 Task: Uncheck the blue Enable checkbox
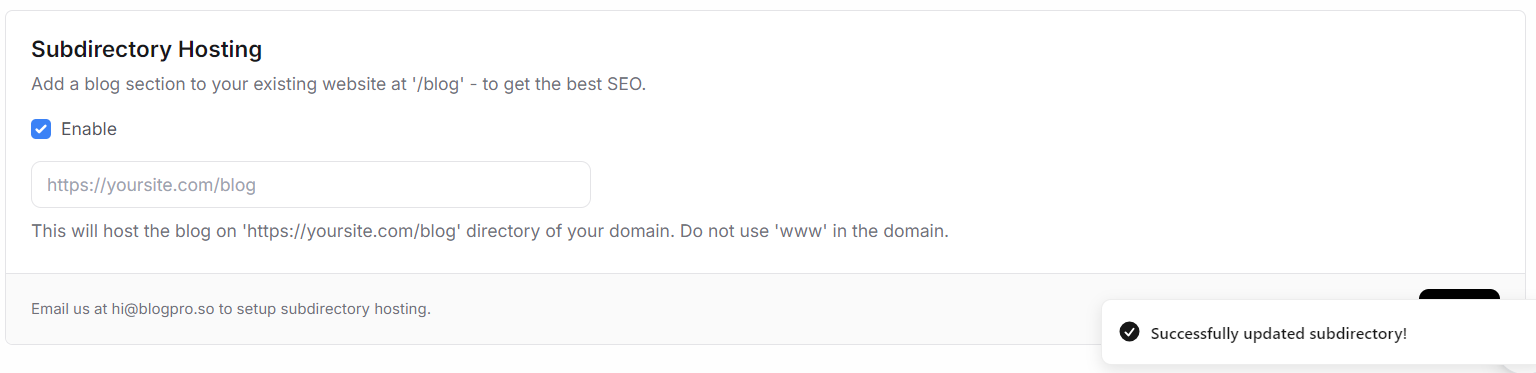click(x=41, y=129)
